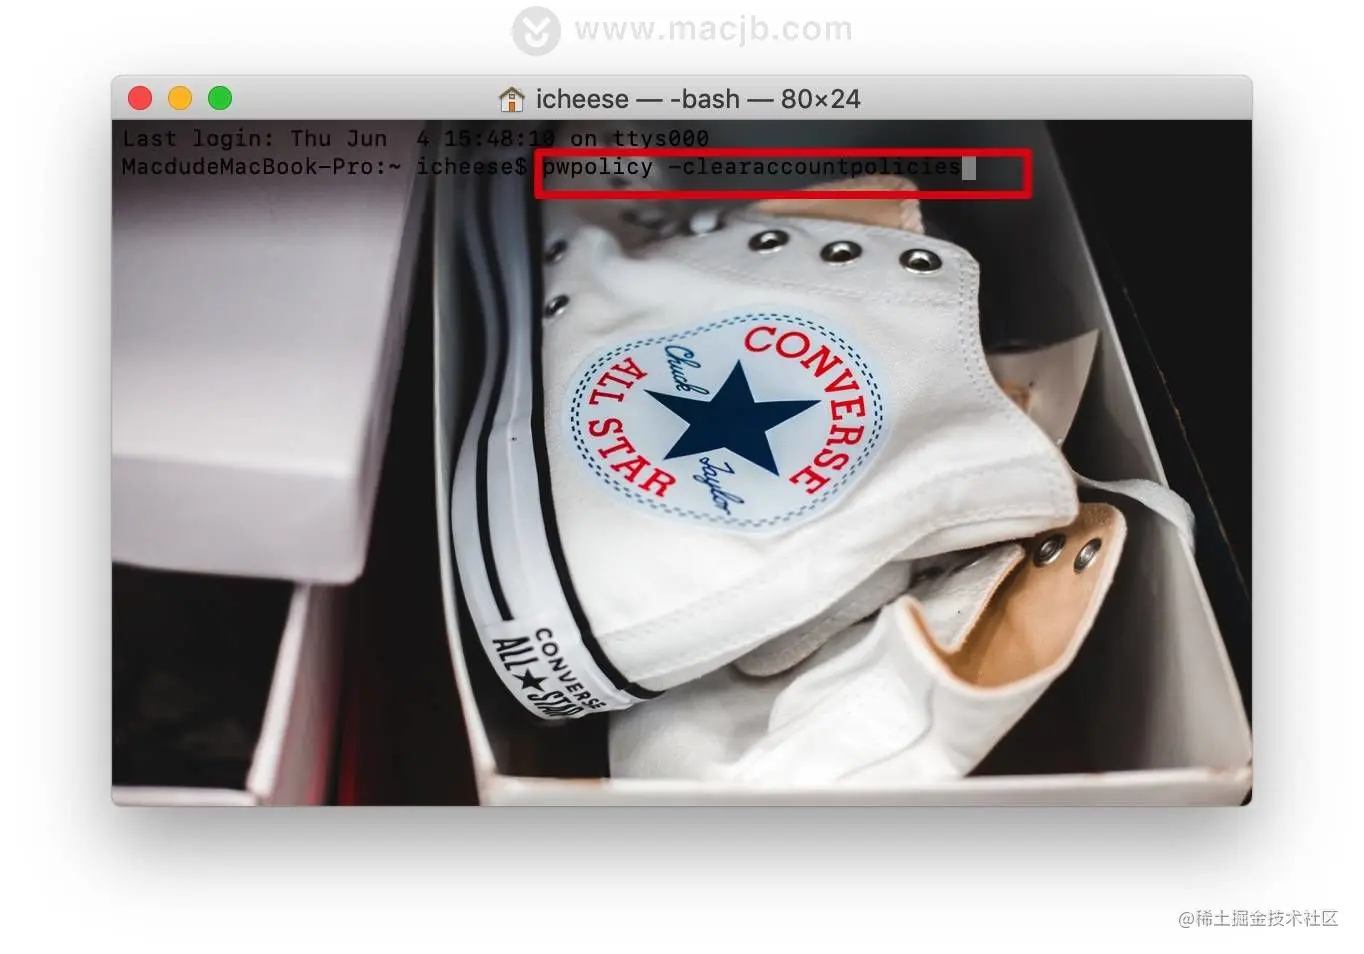Image resolution: width=1364 pixels, height=954 pixels.
Task: Click the 'Last login: Thu Jun 4' line
Action: point(415,138)
